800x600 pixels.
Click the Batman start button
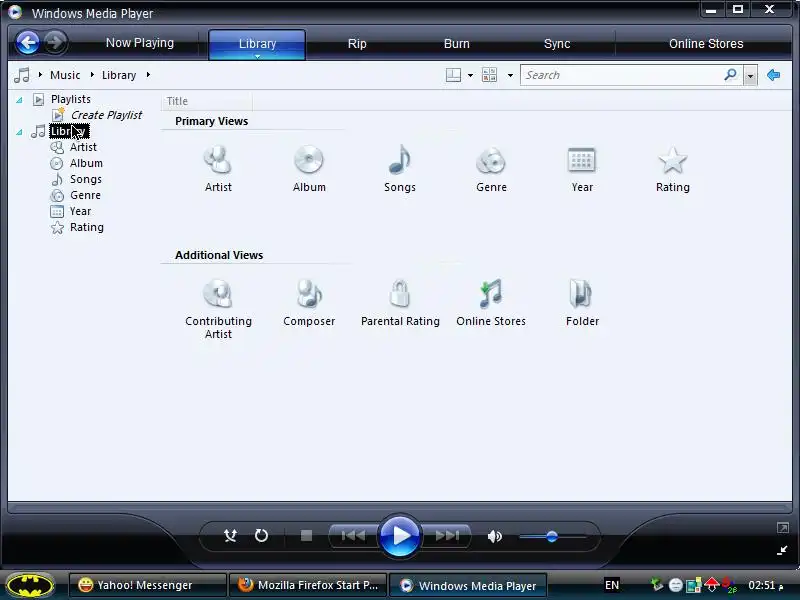[x=30, y=585]
